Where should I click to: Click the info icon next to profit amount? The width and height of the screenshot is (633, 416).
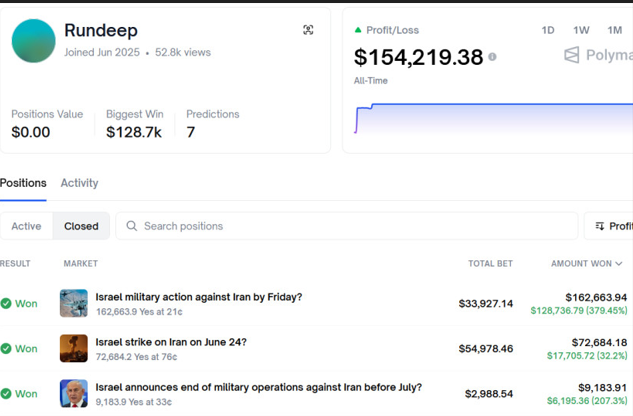[x=492, y=57]
